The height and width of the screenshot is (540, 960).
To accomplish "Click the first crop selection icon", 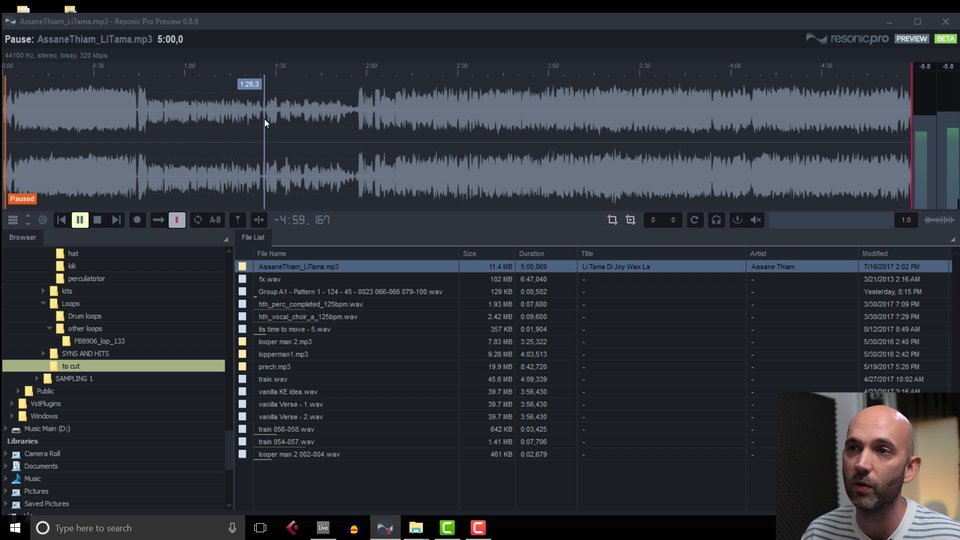I will click(x=612, y=220).
